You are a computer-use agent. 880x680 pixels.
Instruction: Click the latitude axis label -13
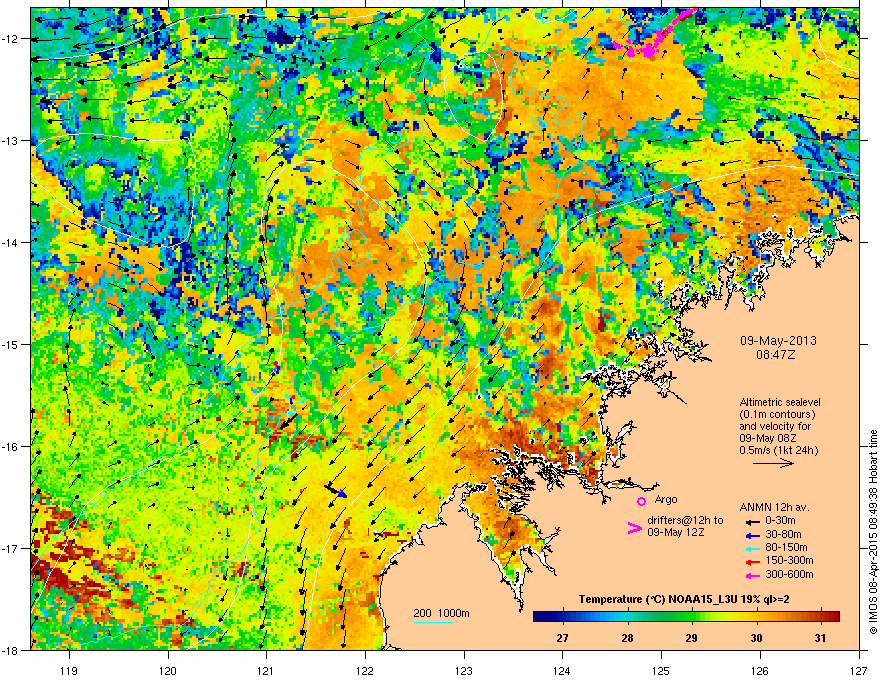click(10, 141)
